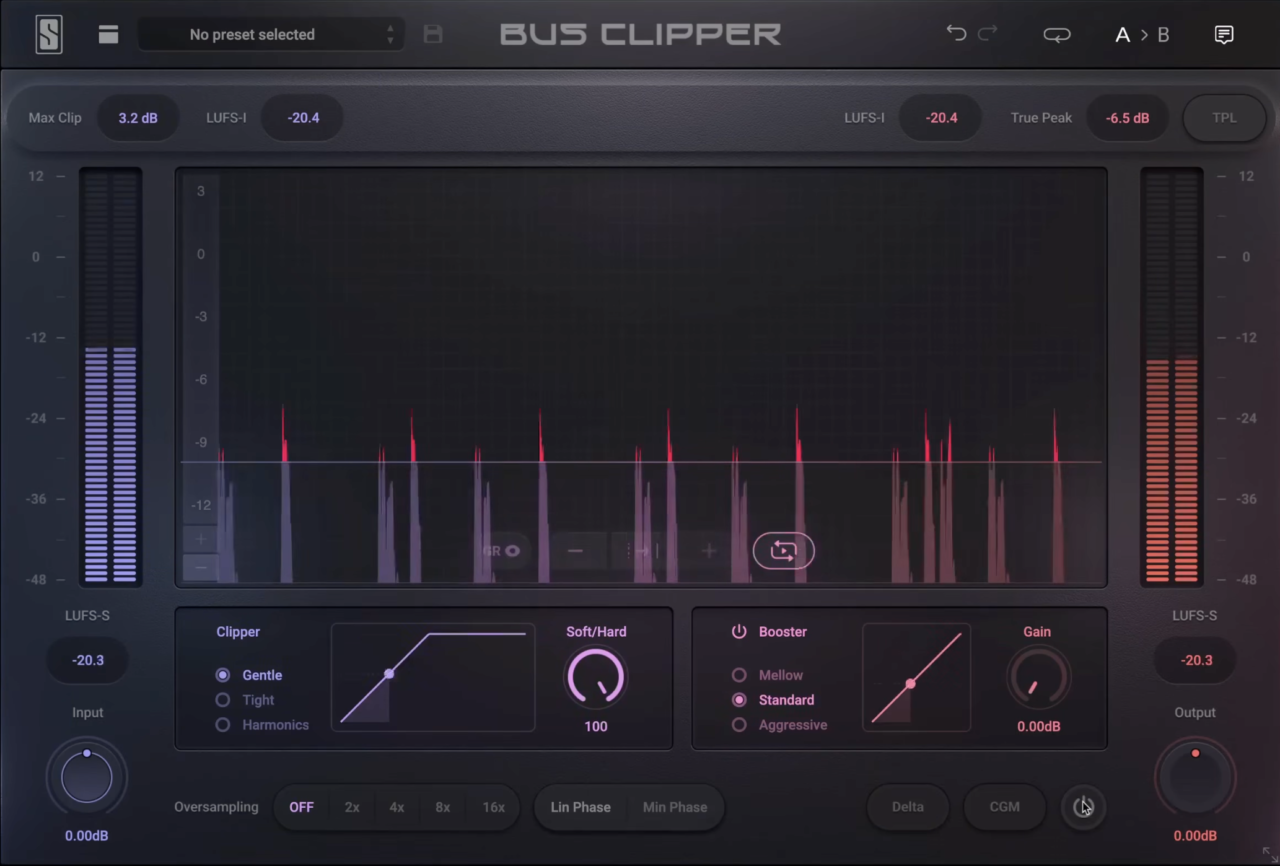The height and width of the screenshot is (866, 1280).
Task: Reset the input LUFS-I reading -20.4
Action: tap(303, 118)
